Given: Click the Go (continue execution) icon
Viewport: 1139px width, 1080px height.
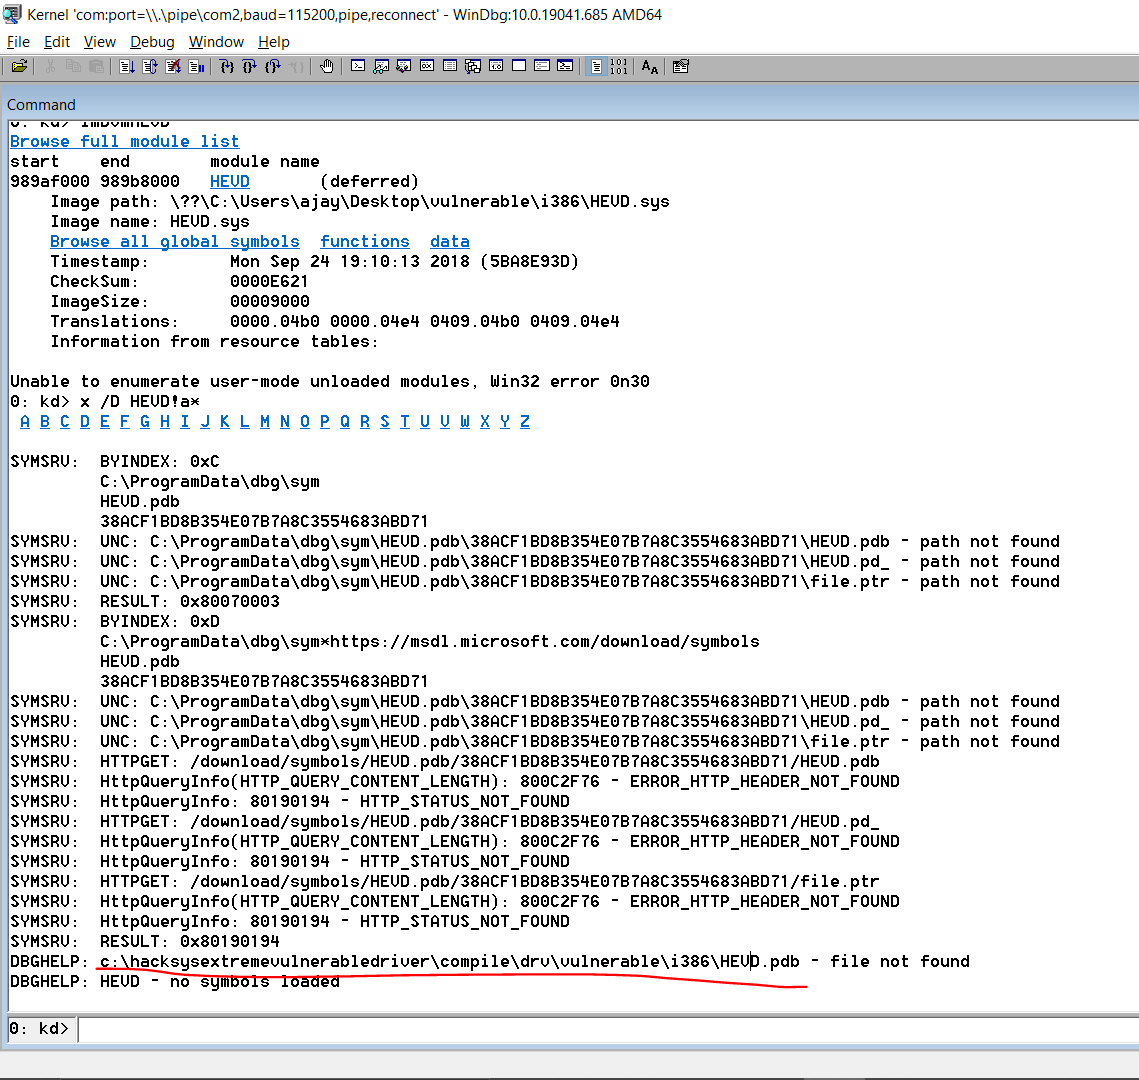Looking at the screenshot, I should [127, 67].
